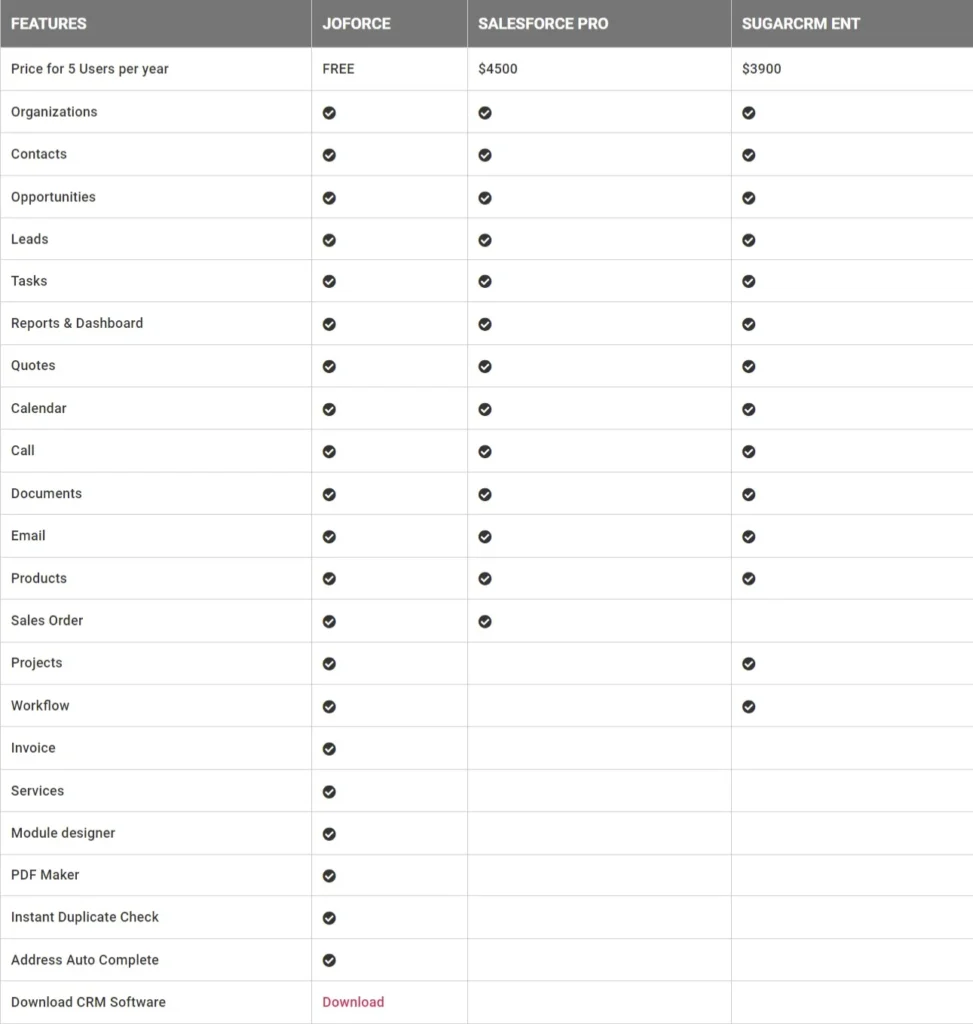Click SugarCRM checkmark in Opportunities row
Screen dimensions: 973x1024
[x=749, y=198]
